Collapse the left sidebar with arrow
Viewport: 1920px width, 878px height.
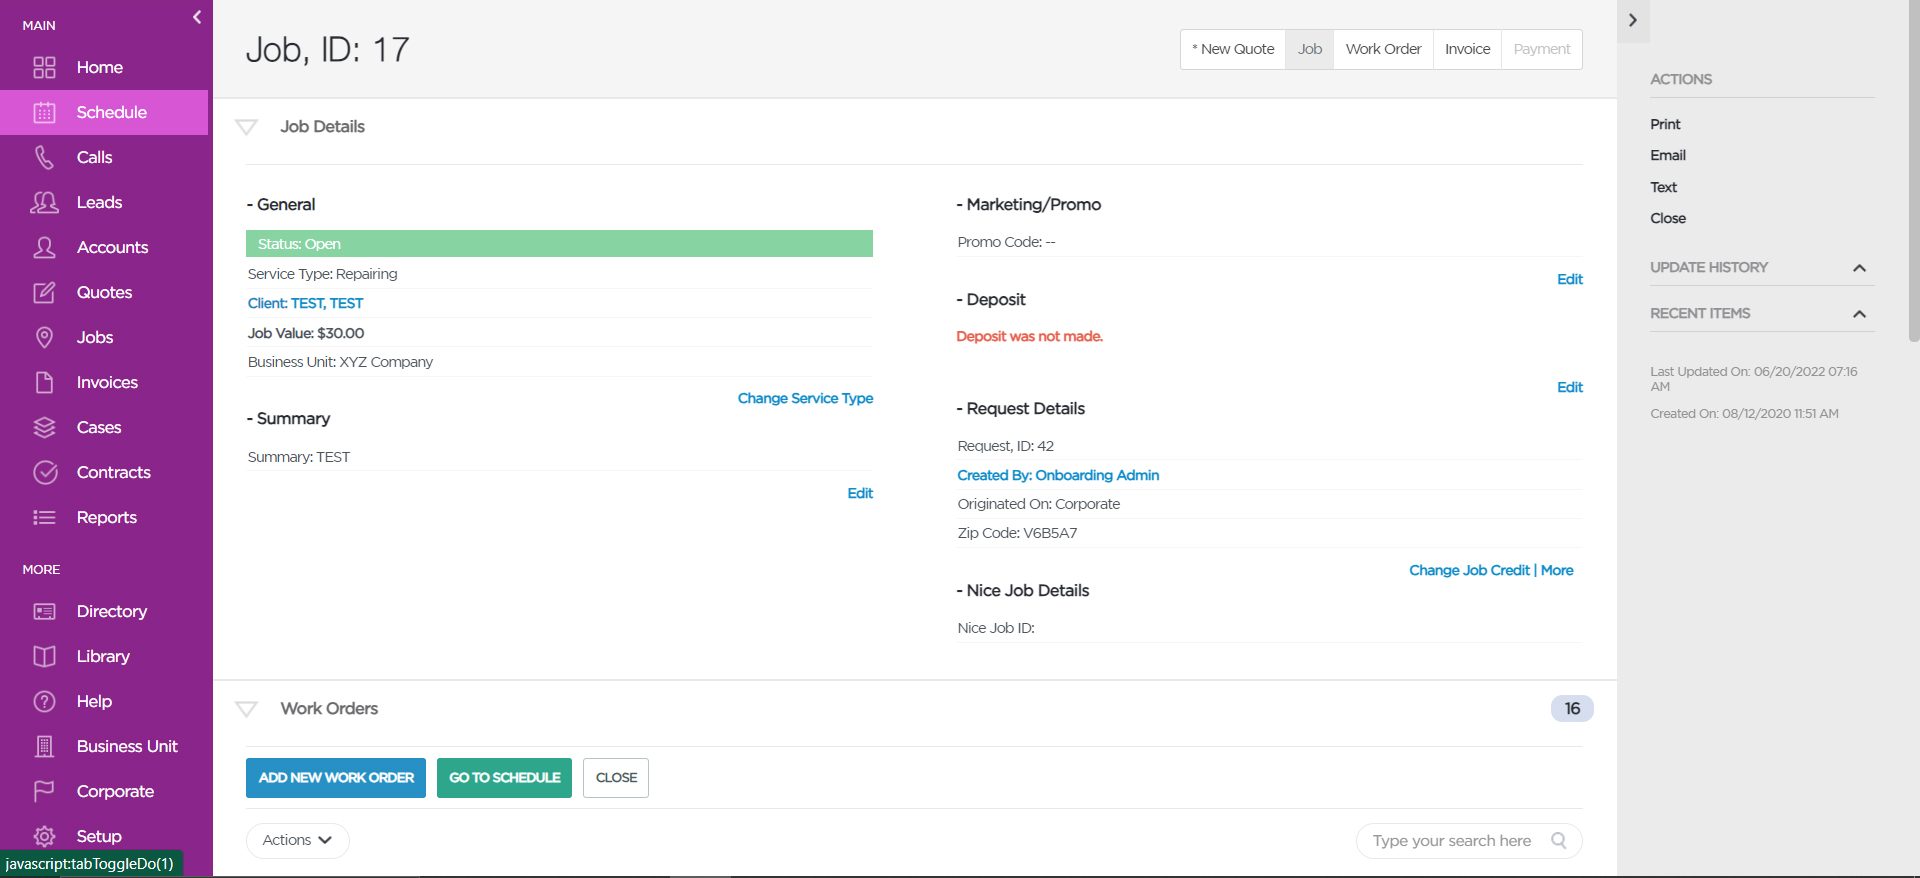tap(197, 17)
